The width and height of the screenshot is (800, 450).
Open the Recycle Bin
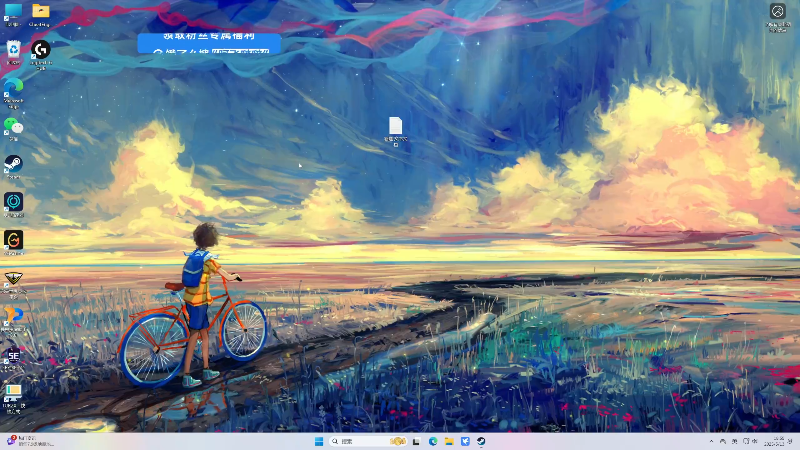point(13,53)
